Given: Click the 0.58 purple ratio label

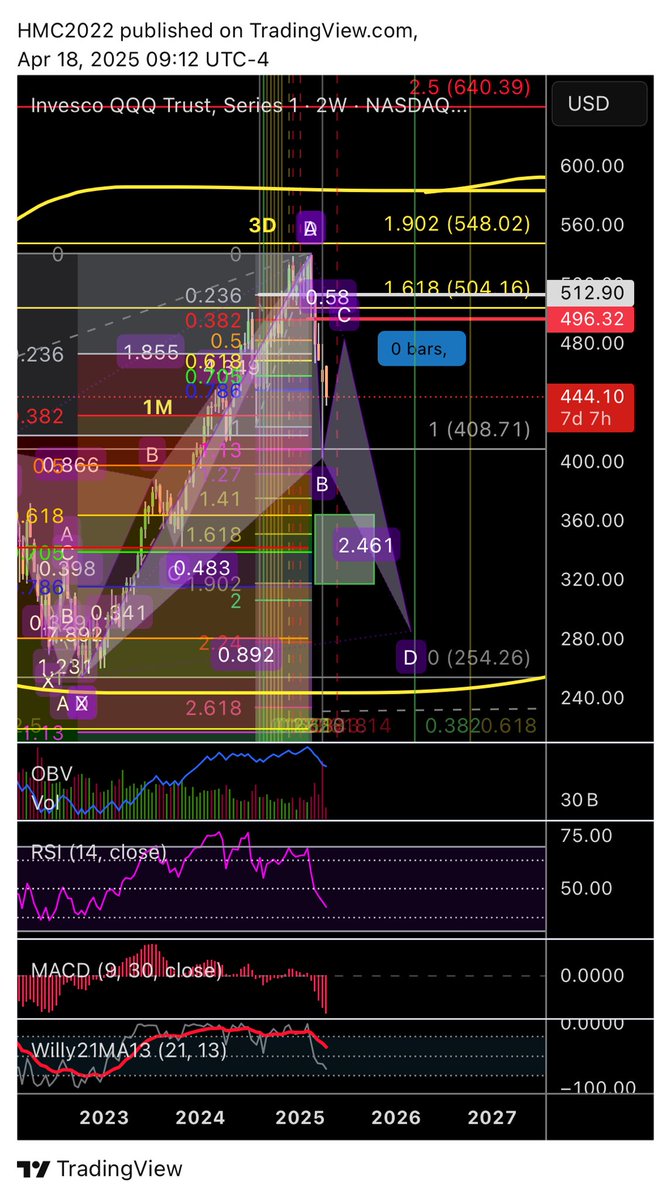Looking at the screenshot, I should (327, 296).
